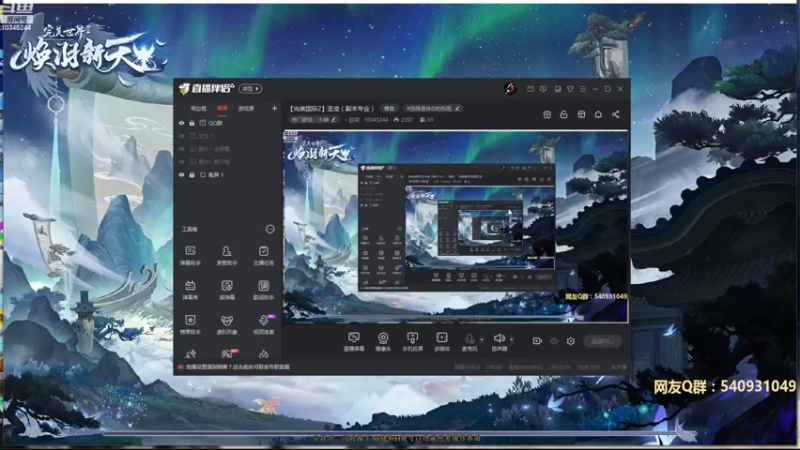Open the 弹幕秀 danmaku show tool
This screenshot has width=800, height=450.
point(190,290)
